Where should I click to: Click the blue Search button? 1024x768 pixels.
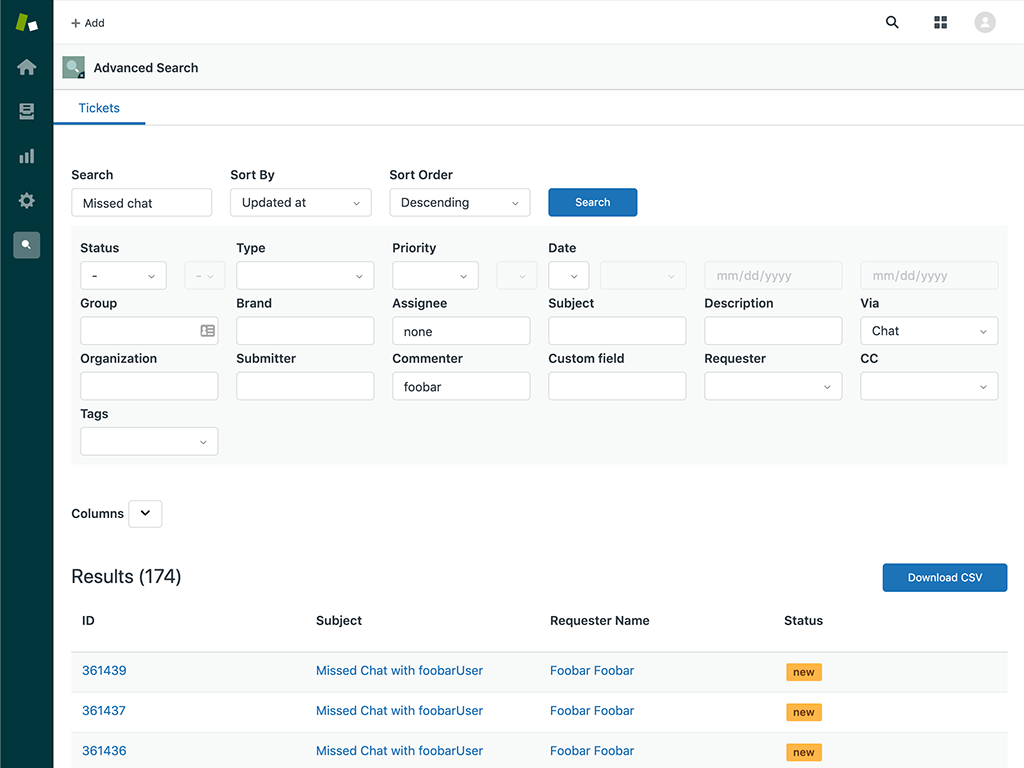coord(592,202)
